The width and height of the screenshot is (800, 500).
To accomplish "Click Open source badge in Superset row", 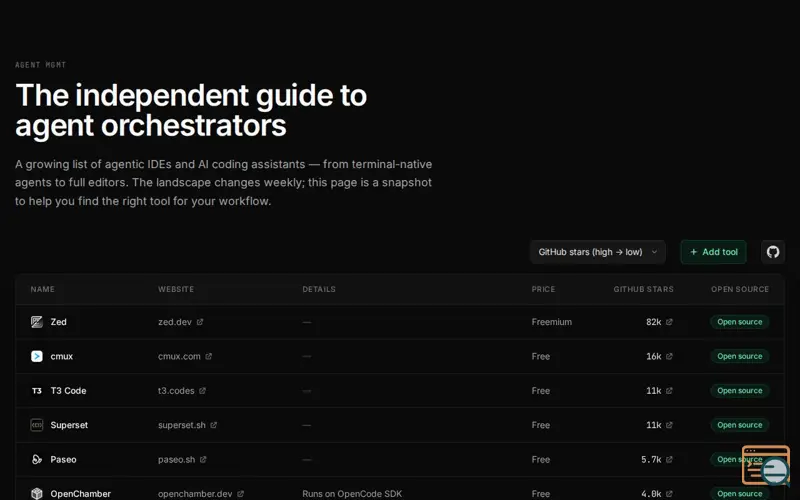I will [x=740, y=425].
